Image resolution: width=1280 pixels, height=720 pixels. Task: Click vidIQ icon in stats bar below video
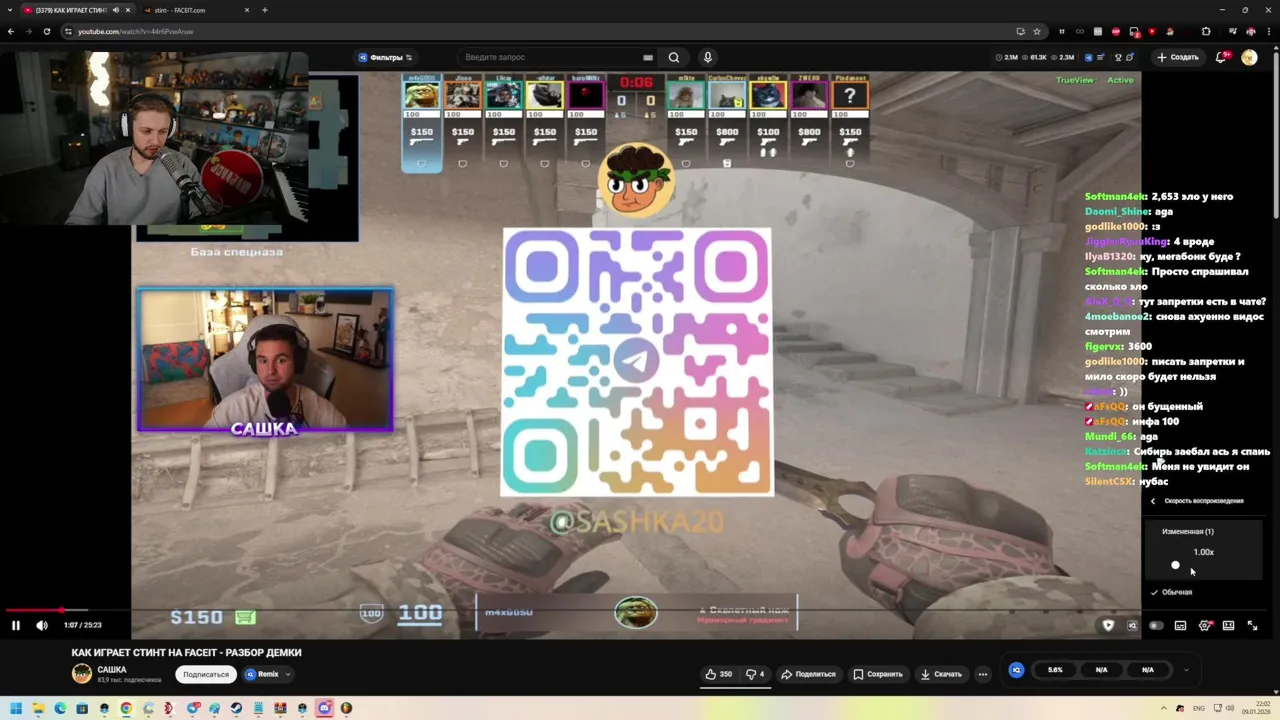click(x=1016, y=670)
